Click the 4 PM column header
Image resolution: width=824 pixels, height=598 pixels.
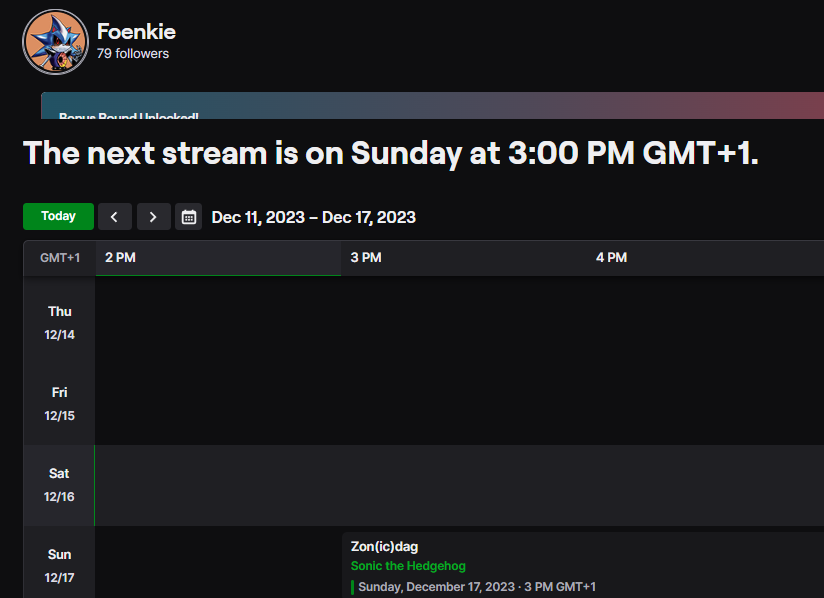(x=611, y=258)
